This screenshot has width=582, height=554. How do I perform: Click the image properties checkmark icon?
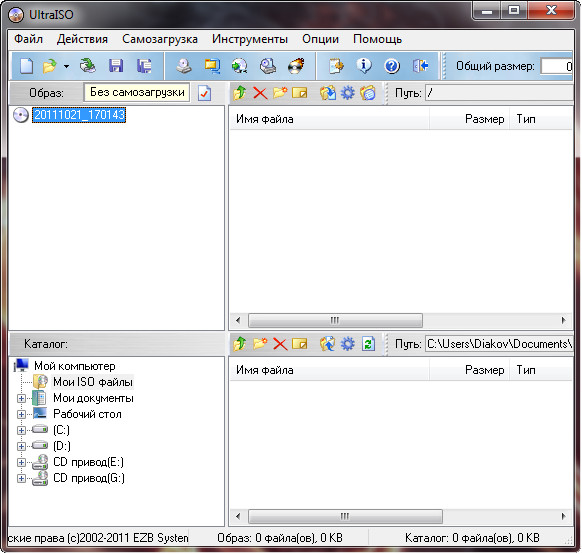(x=205, y=93)
